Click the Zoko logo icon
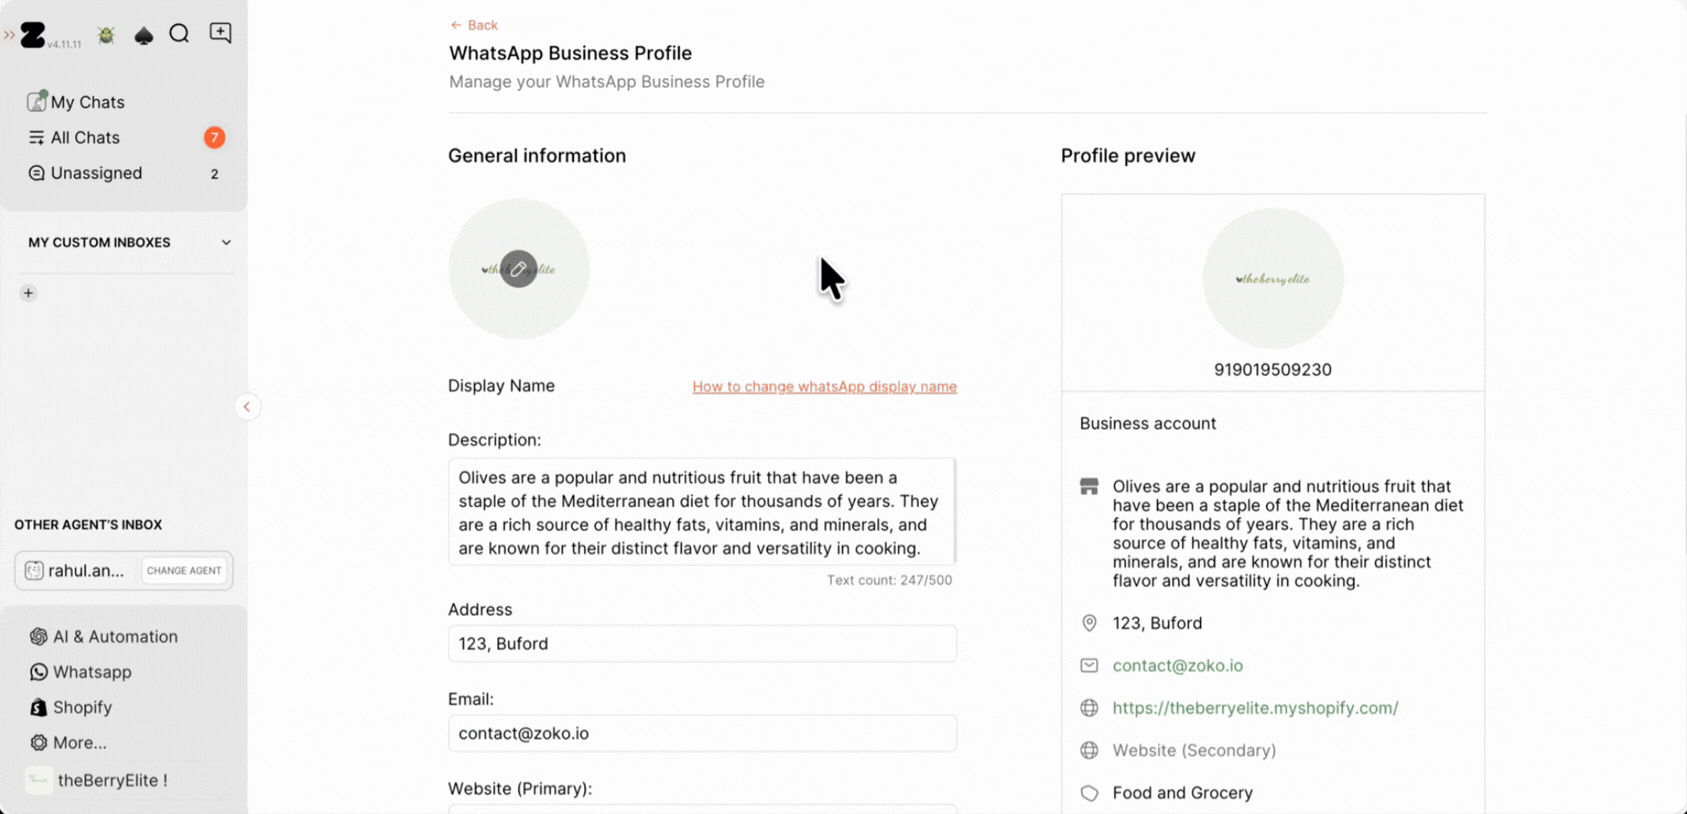This screenshot has width=1687, height=814. click(x=34, y=36)
